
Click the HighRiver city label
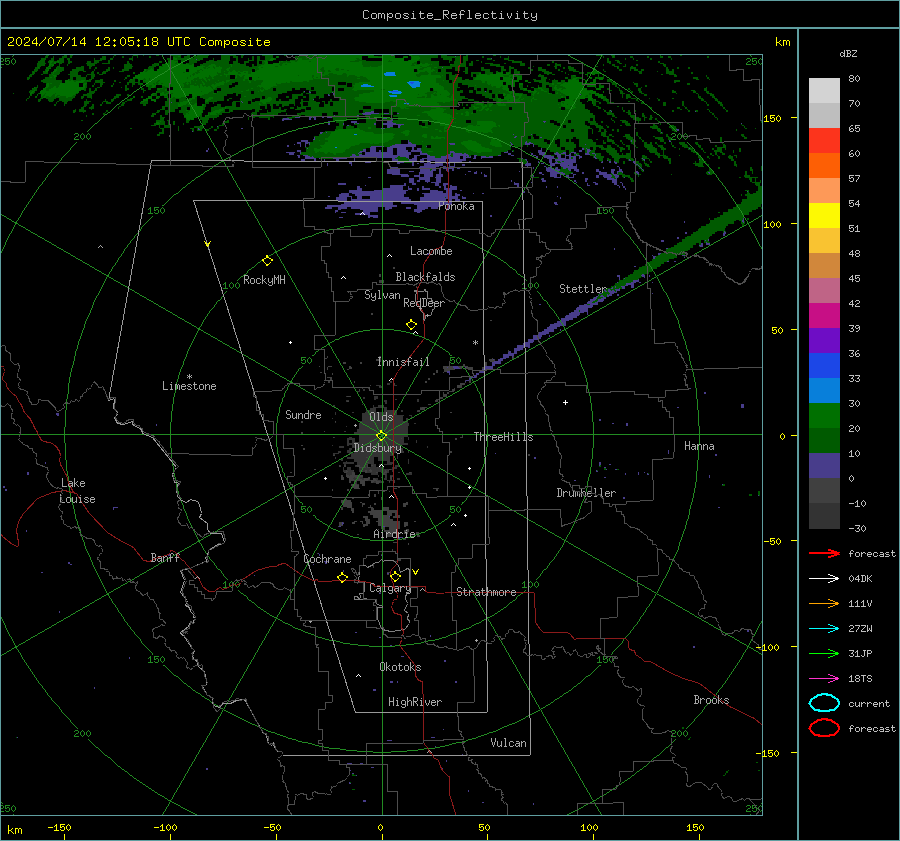(x=415, y=702)
